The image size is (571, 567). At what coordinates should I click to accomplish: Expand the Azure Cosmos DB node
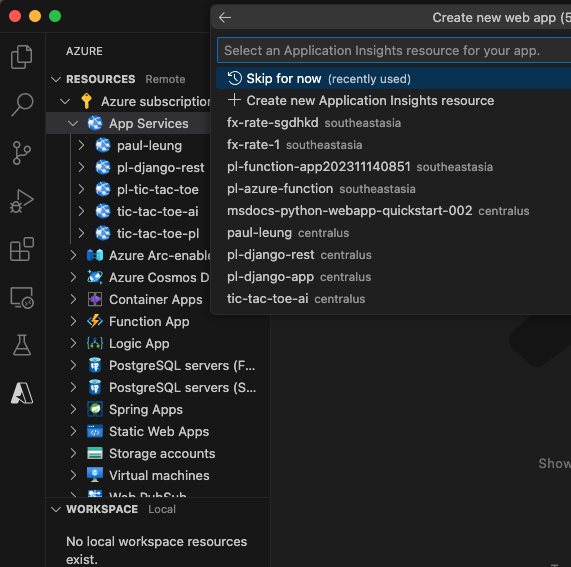pos(74,277)
